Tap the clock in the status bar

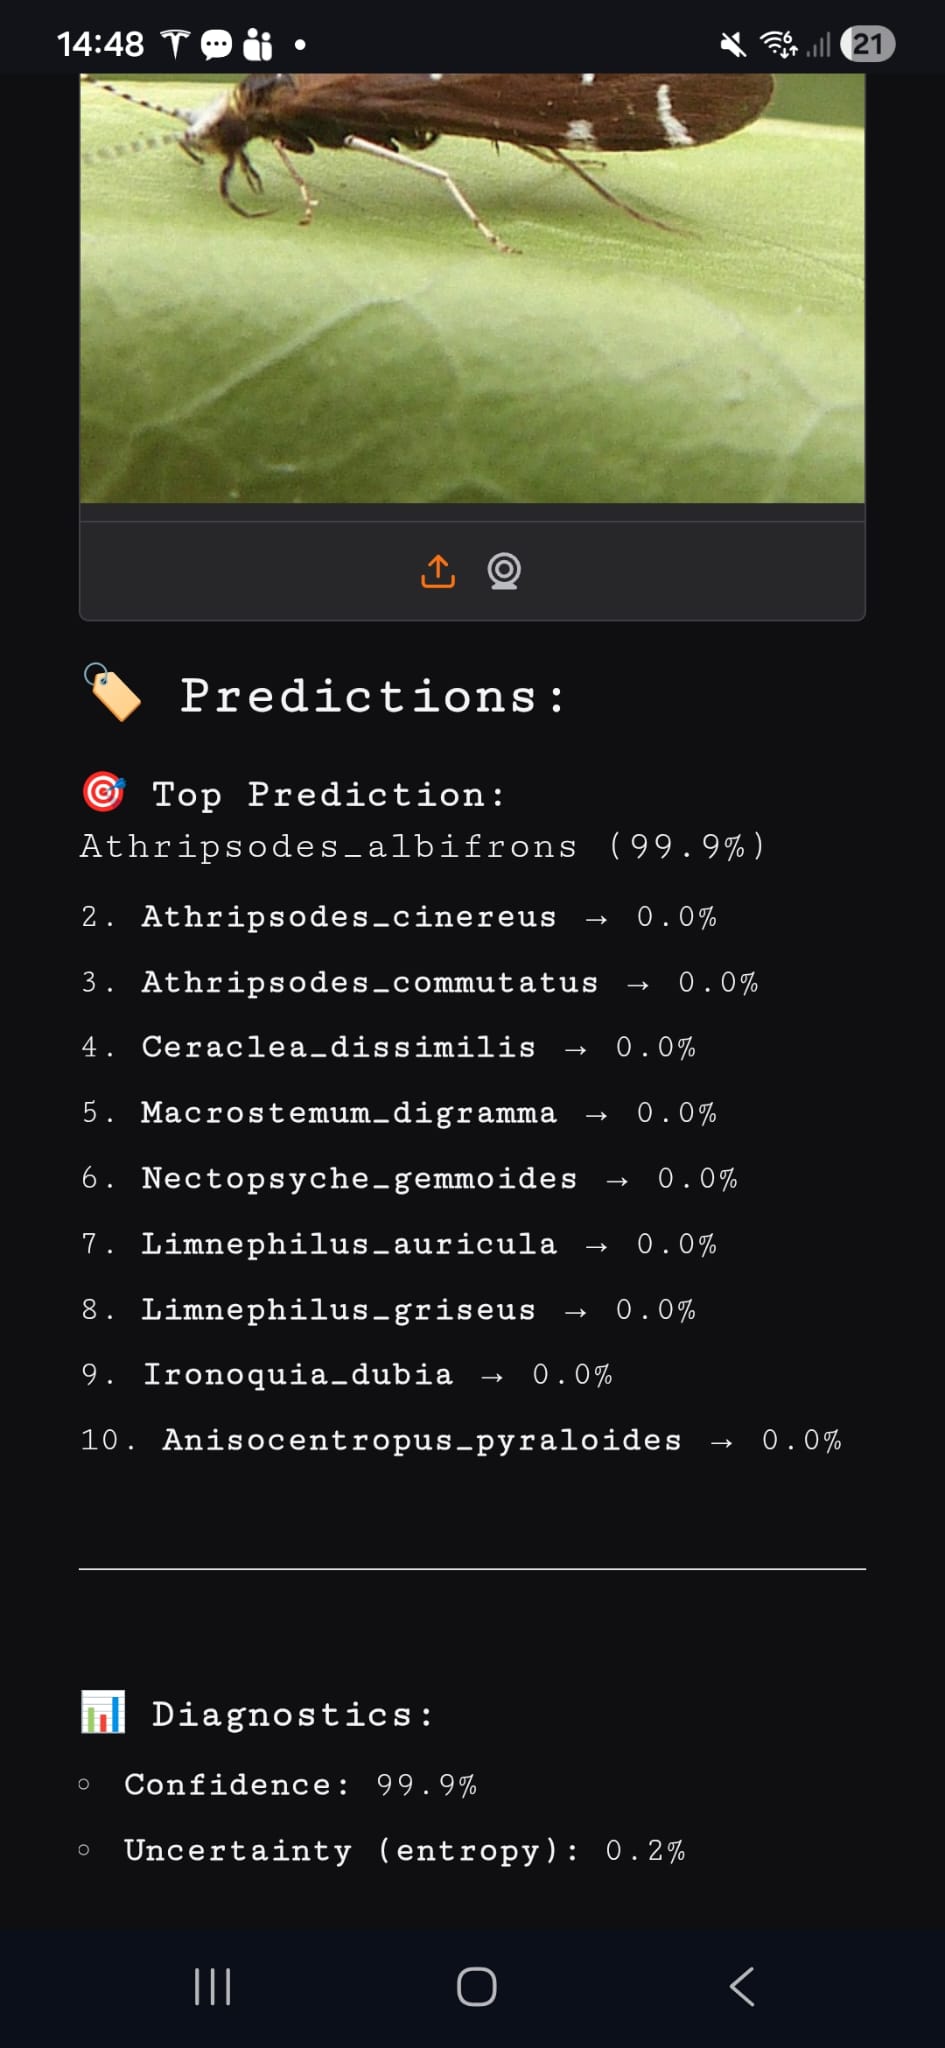[100, 42]
